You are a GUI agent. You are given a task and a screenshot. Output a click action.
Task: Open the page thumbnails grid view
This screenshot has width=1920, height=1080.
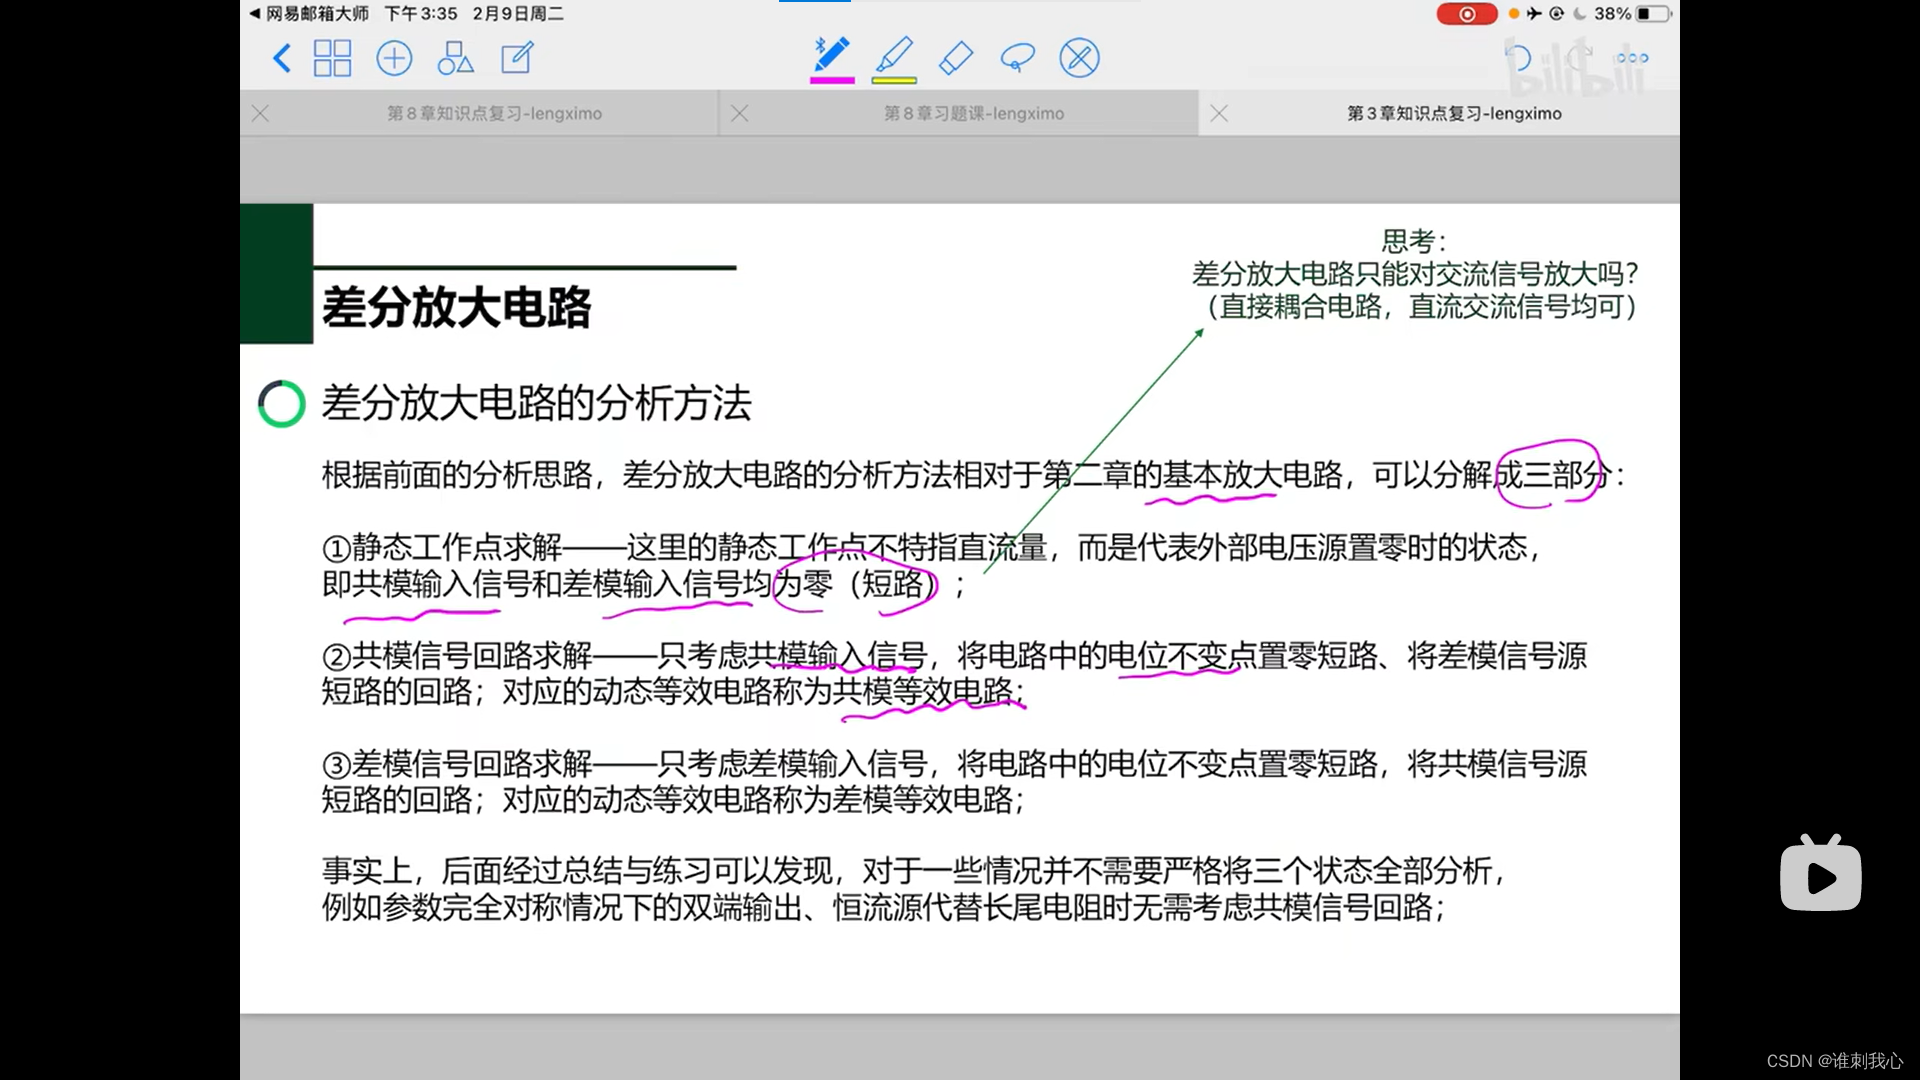pyautogui.click(x=332, y=58)
